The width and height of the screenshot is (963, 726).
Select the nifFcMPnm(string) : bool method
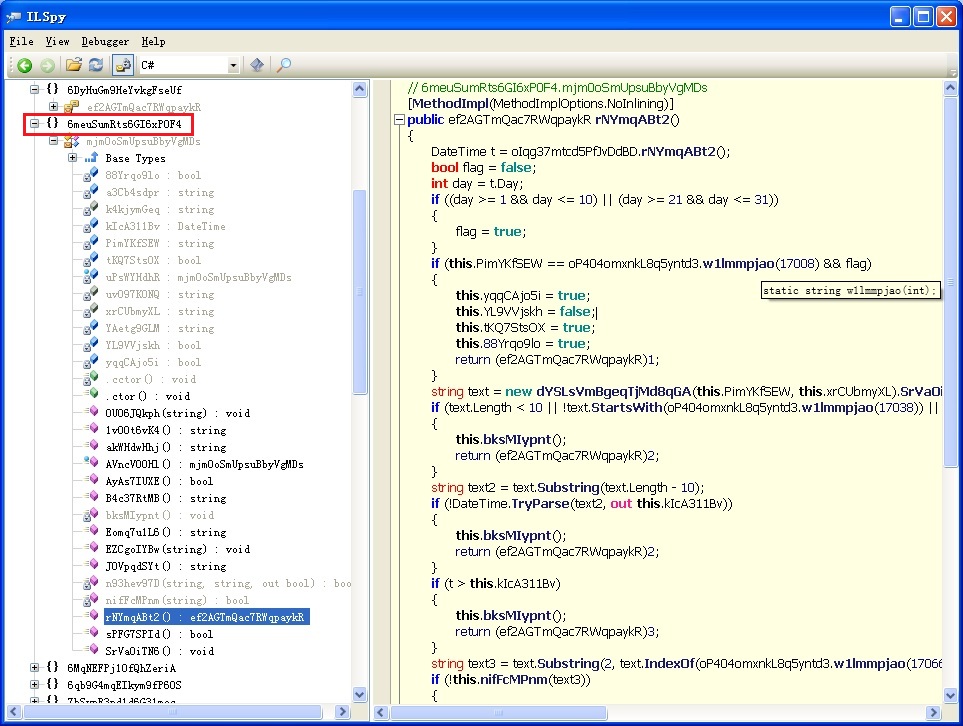pyautogui.click(x=177, y=601)
